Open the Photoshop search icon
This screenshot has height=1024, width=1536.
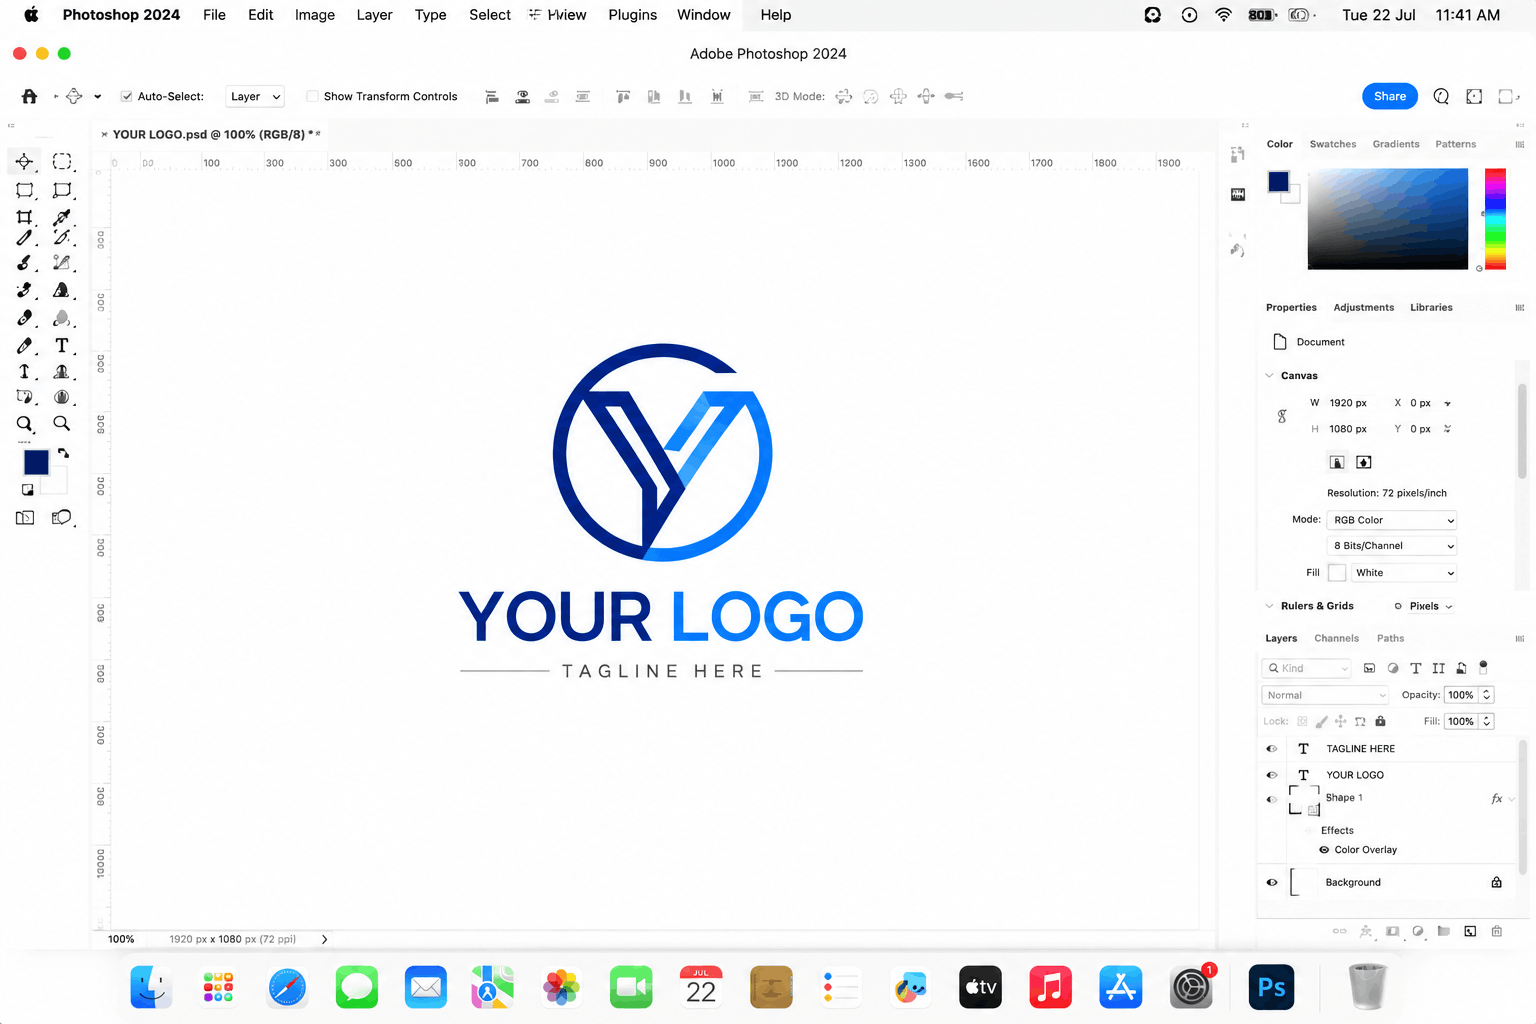coord(1441,96)
